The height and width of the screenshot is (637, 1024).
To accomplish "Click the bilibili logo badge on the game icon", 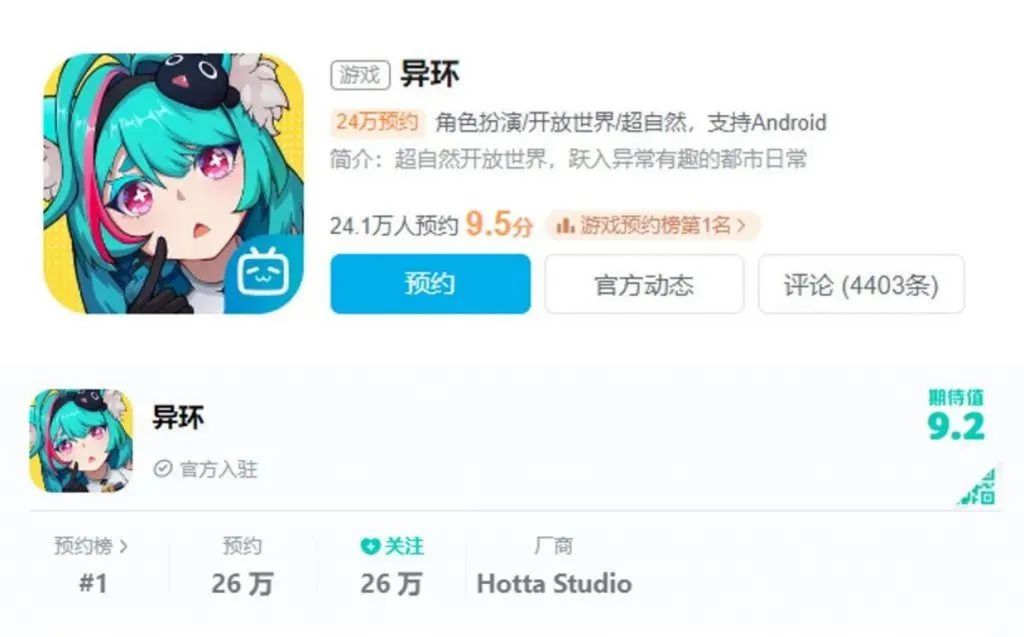I will pyautogui.click(x=264, y=274).
